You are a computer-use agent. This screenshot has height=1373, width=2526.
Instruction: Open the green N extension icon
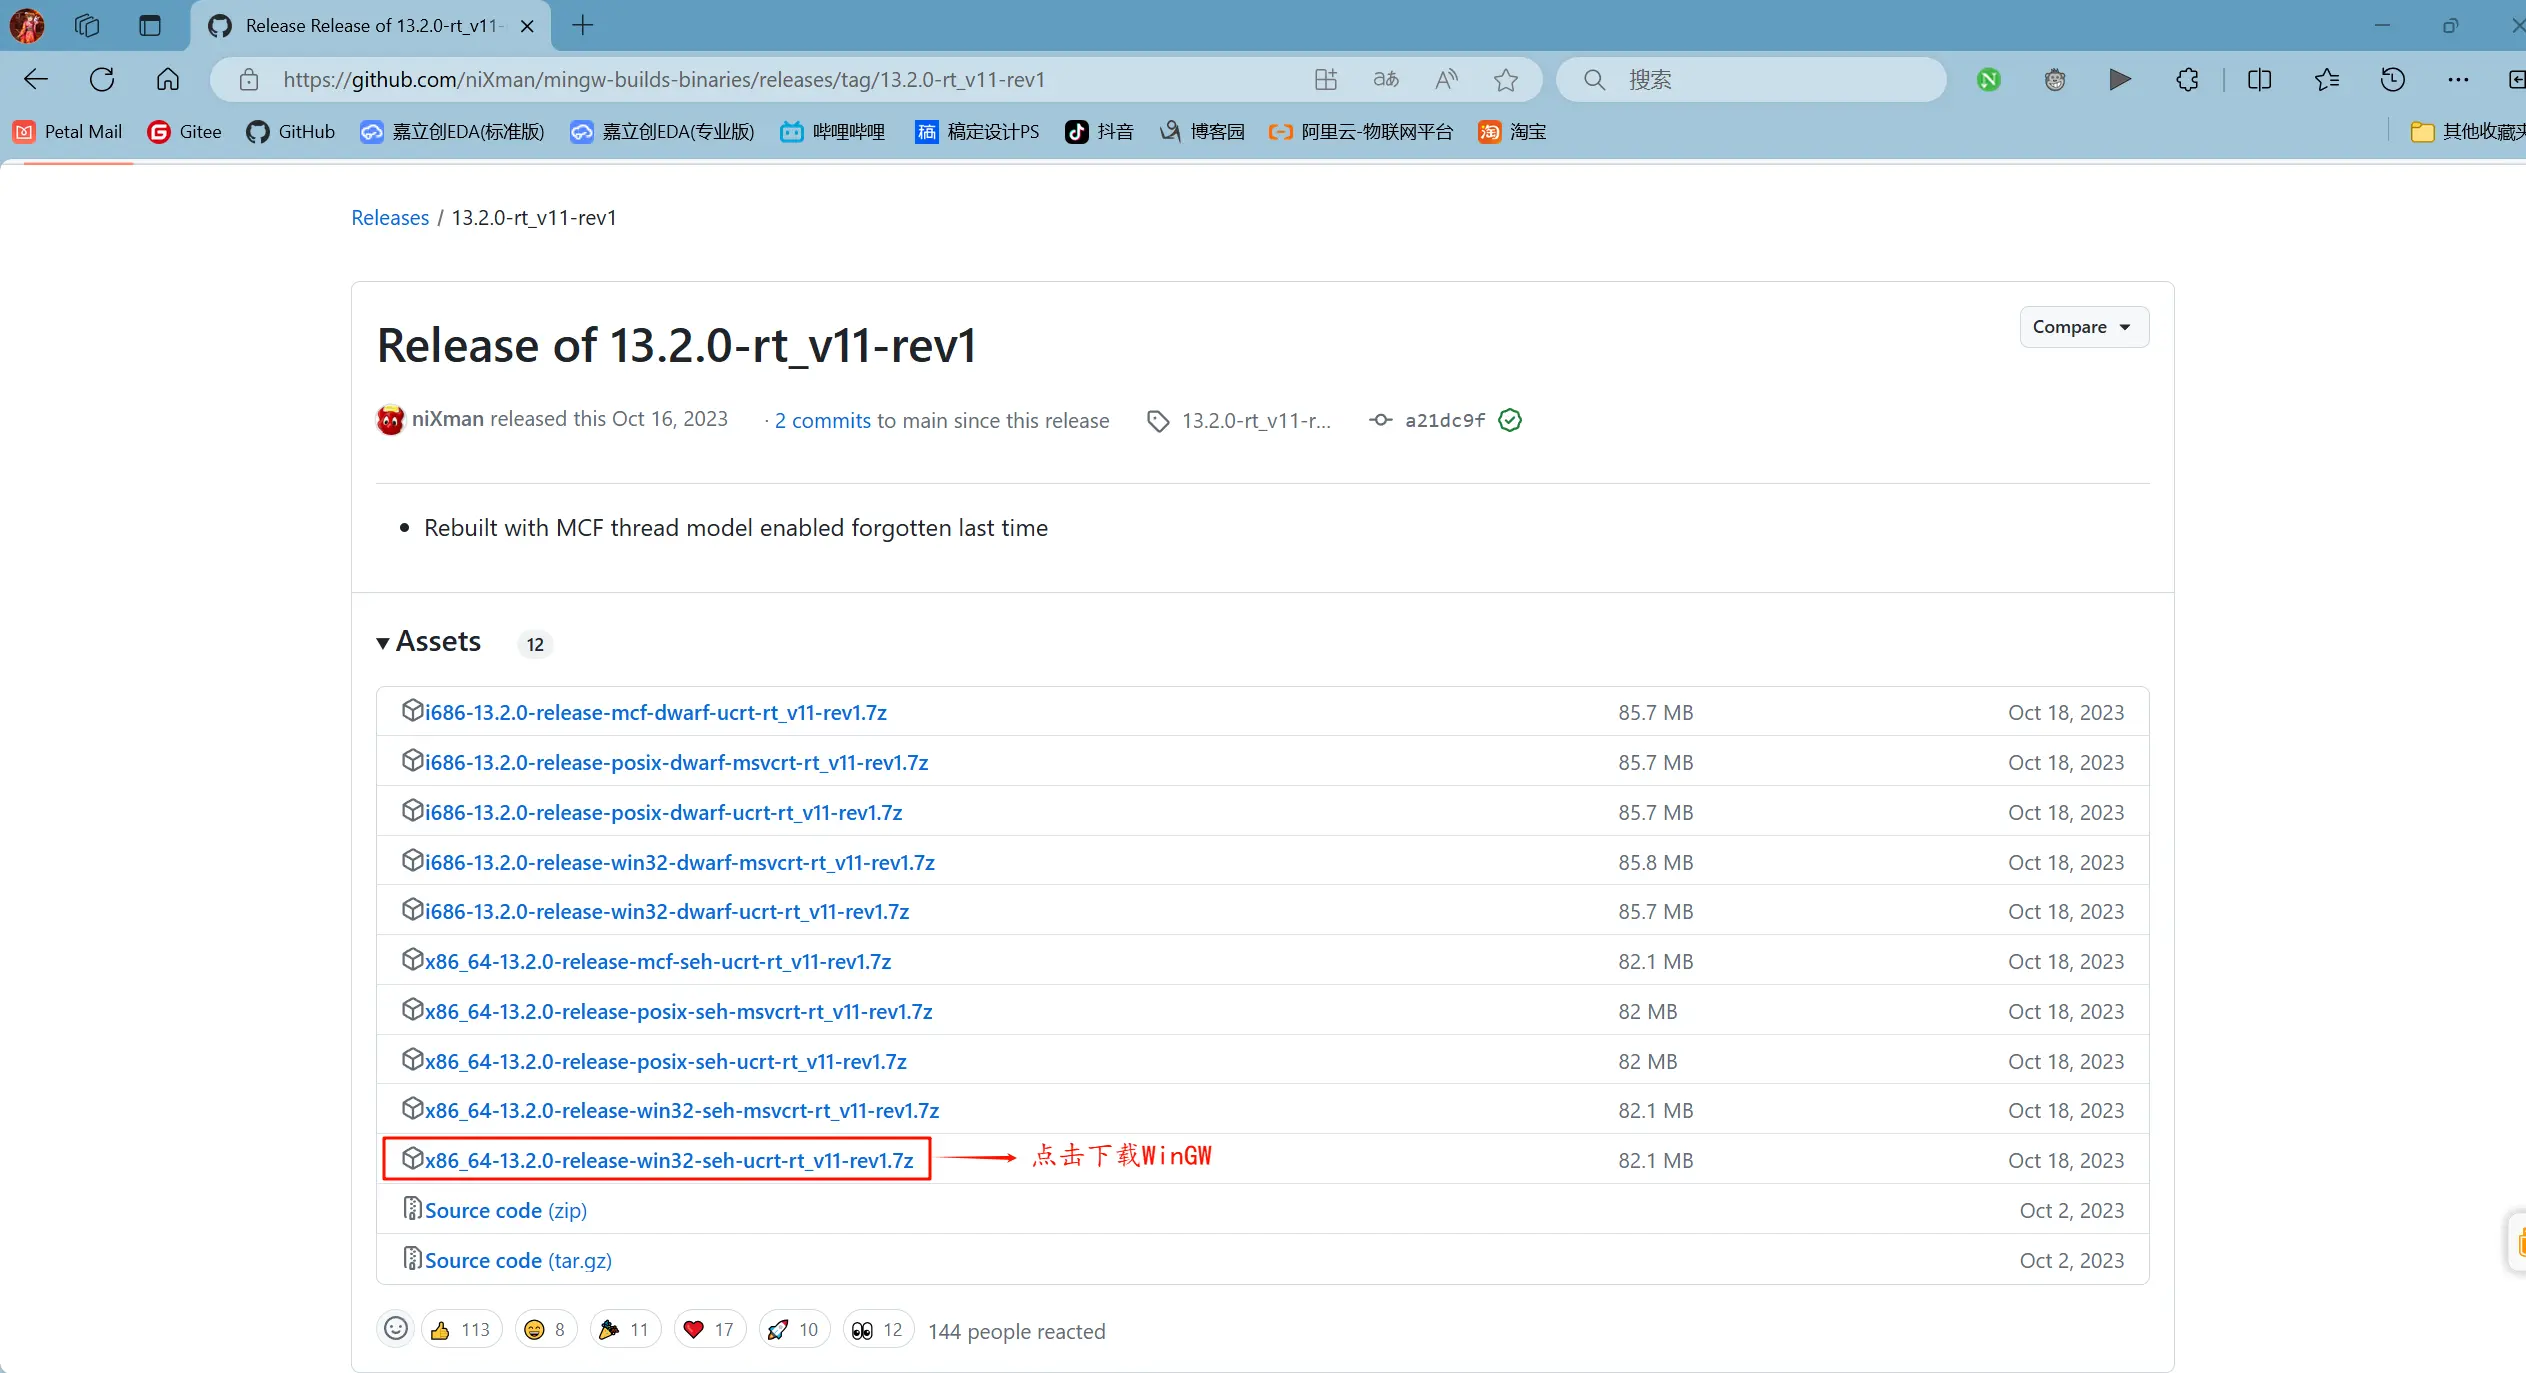click(x=1989, y=79)
